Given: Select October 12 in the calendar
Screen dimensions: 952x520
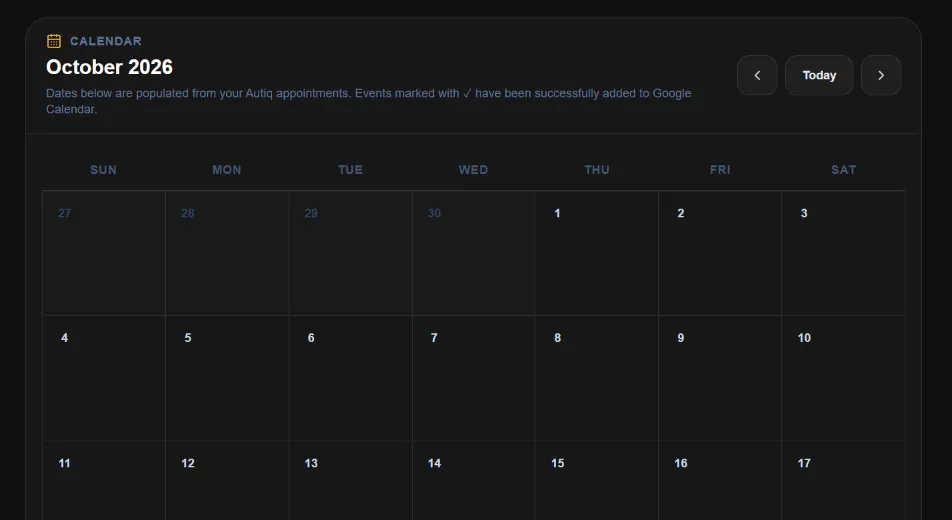Looking at the screenshot, I should (227, 481).
